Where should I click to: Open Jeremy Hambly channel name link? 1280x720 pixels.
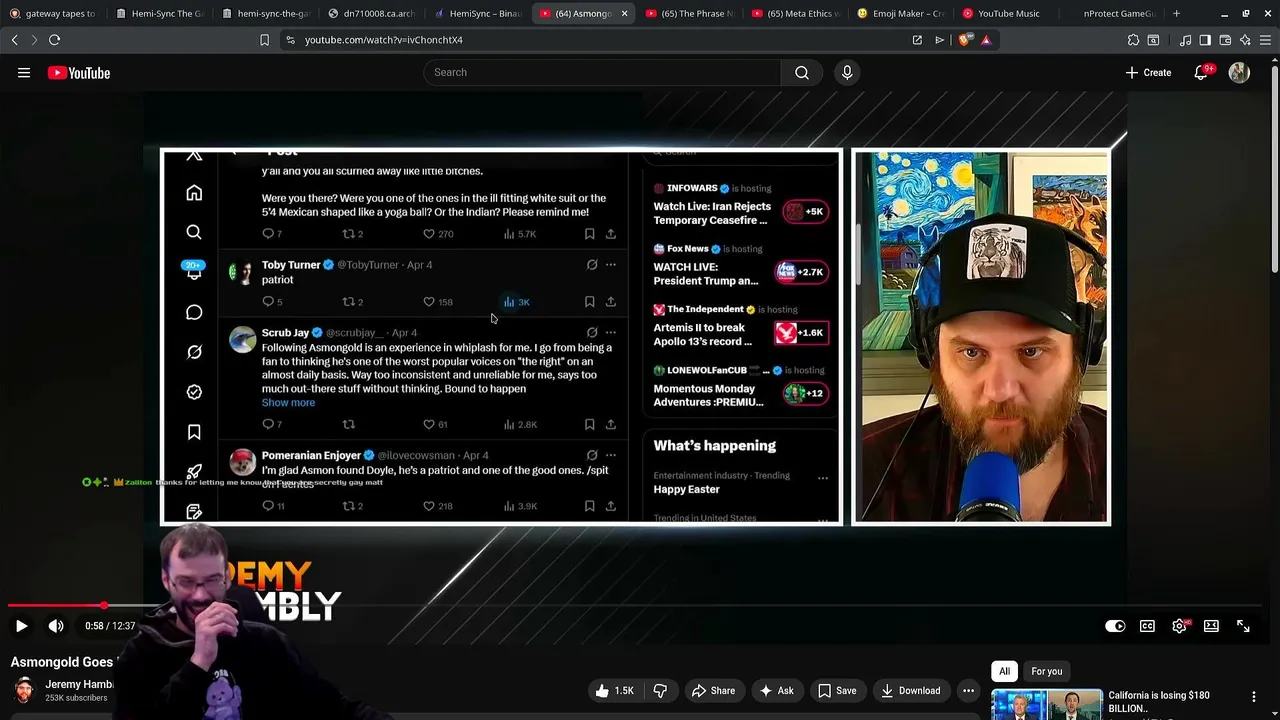click(x=79, y=684)
